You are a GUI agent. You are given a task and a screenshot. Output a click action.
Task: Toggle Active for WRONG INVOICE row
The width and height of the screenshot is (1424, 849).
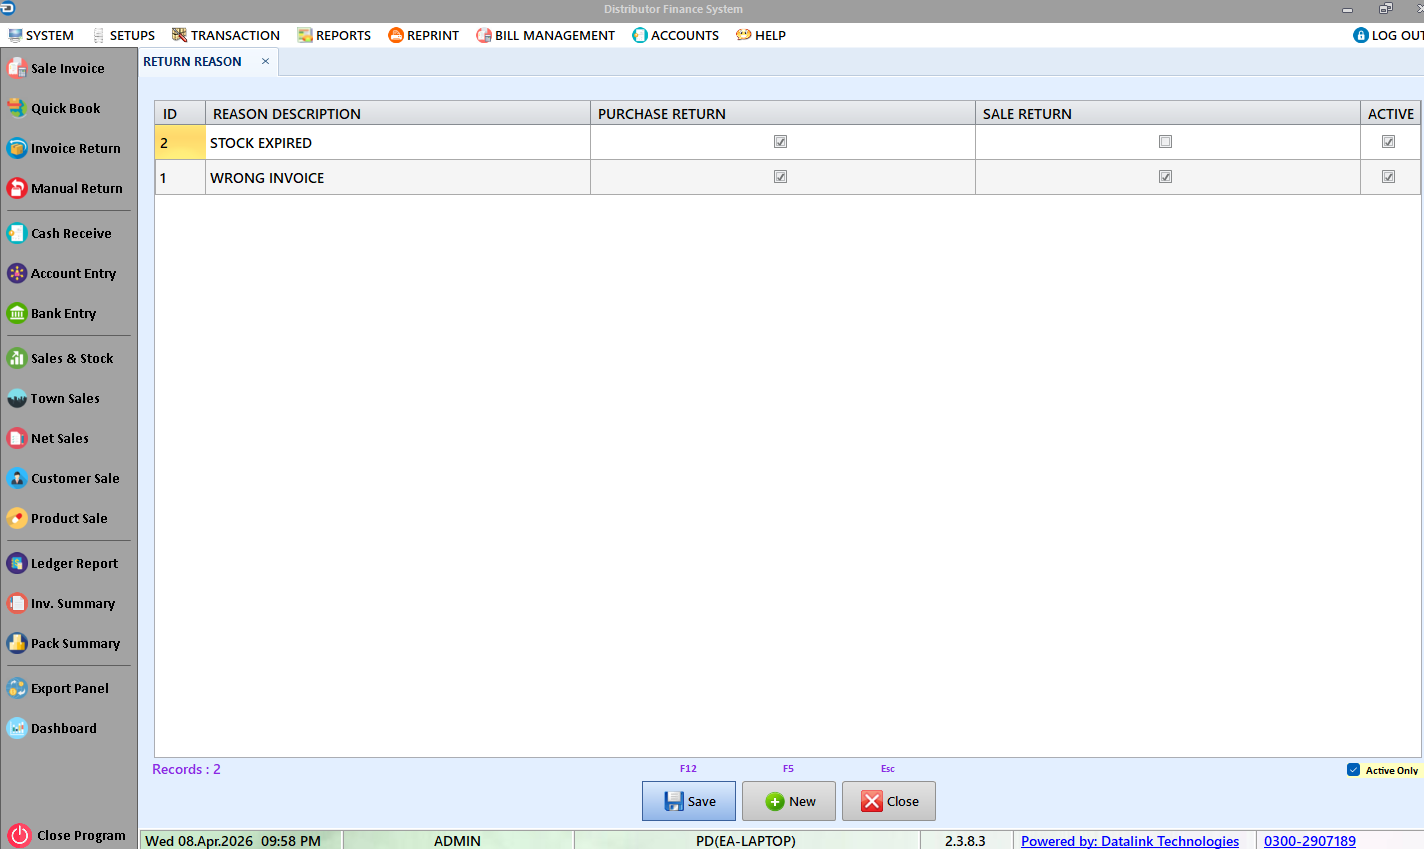1389,177
